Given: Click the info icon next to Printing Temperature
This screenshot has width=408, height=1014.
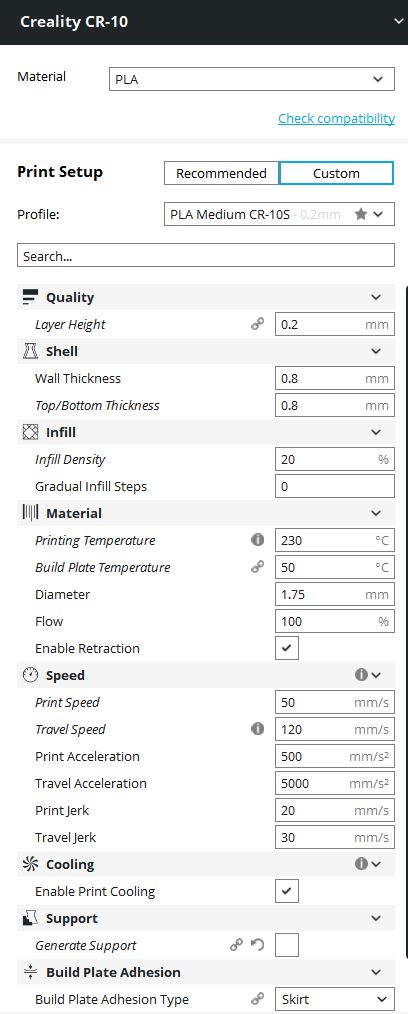Looking at the screenshot, I should [x=257, y=540].
